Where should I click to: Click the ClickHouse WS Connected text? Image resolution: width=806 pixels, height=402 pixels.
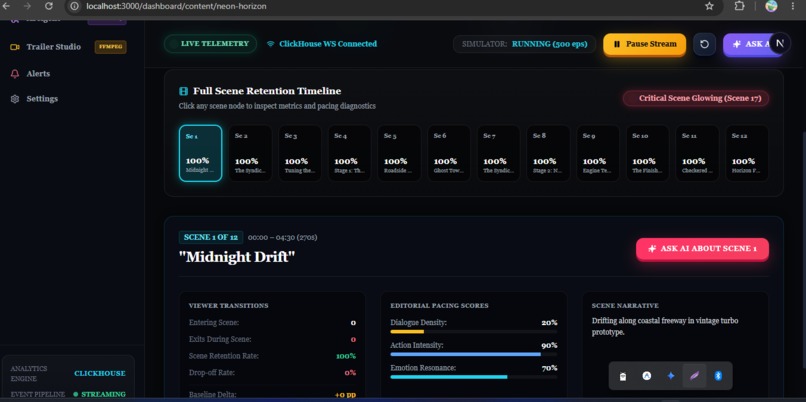click(328, 44)
